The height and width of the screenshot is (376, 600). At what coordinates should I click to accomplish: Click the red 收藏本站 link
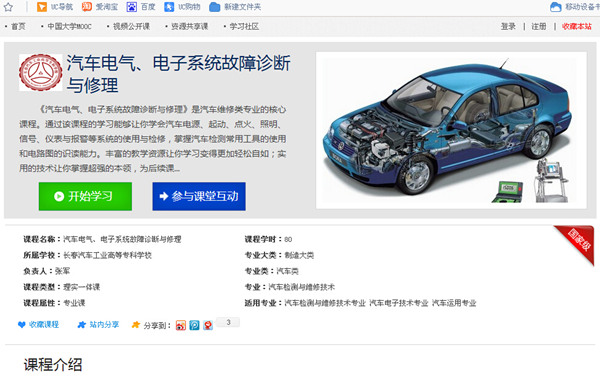[x=577, y=26]
